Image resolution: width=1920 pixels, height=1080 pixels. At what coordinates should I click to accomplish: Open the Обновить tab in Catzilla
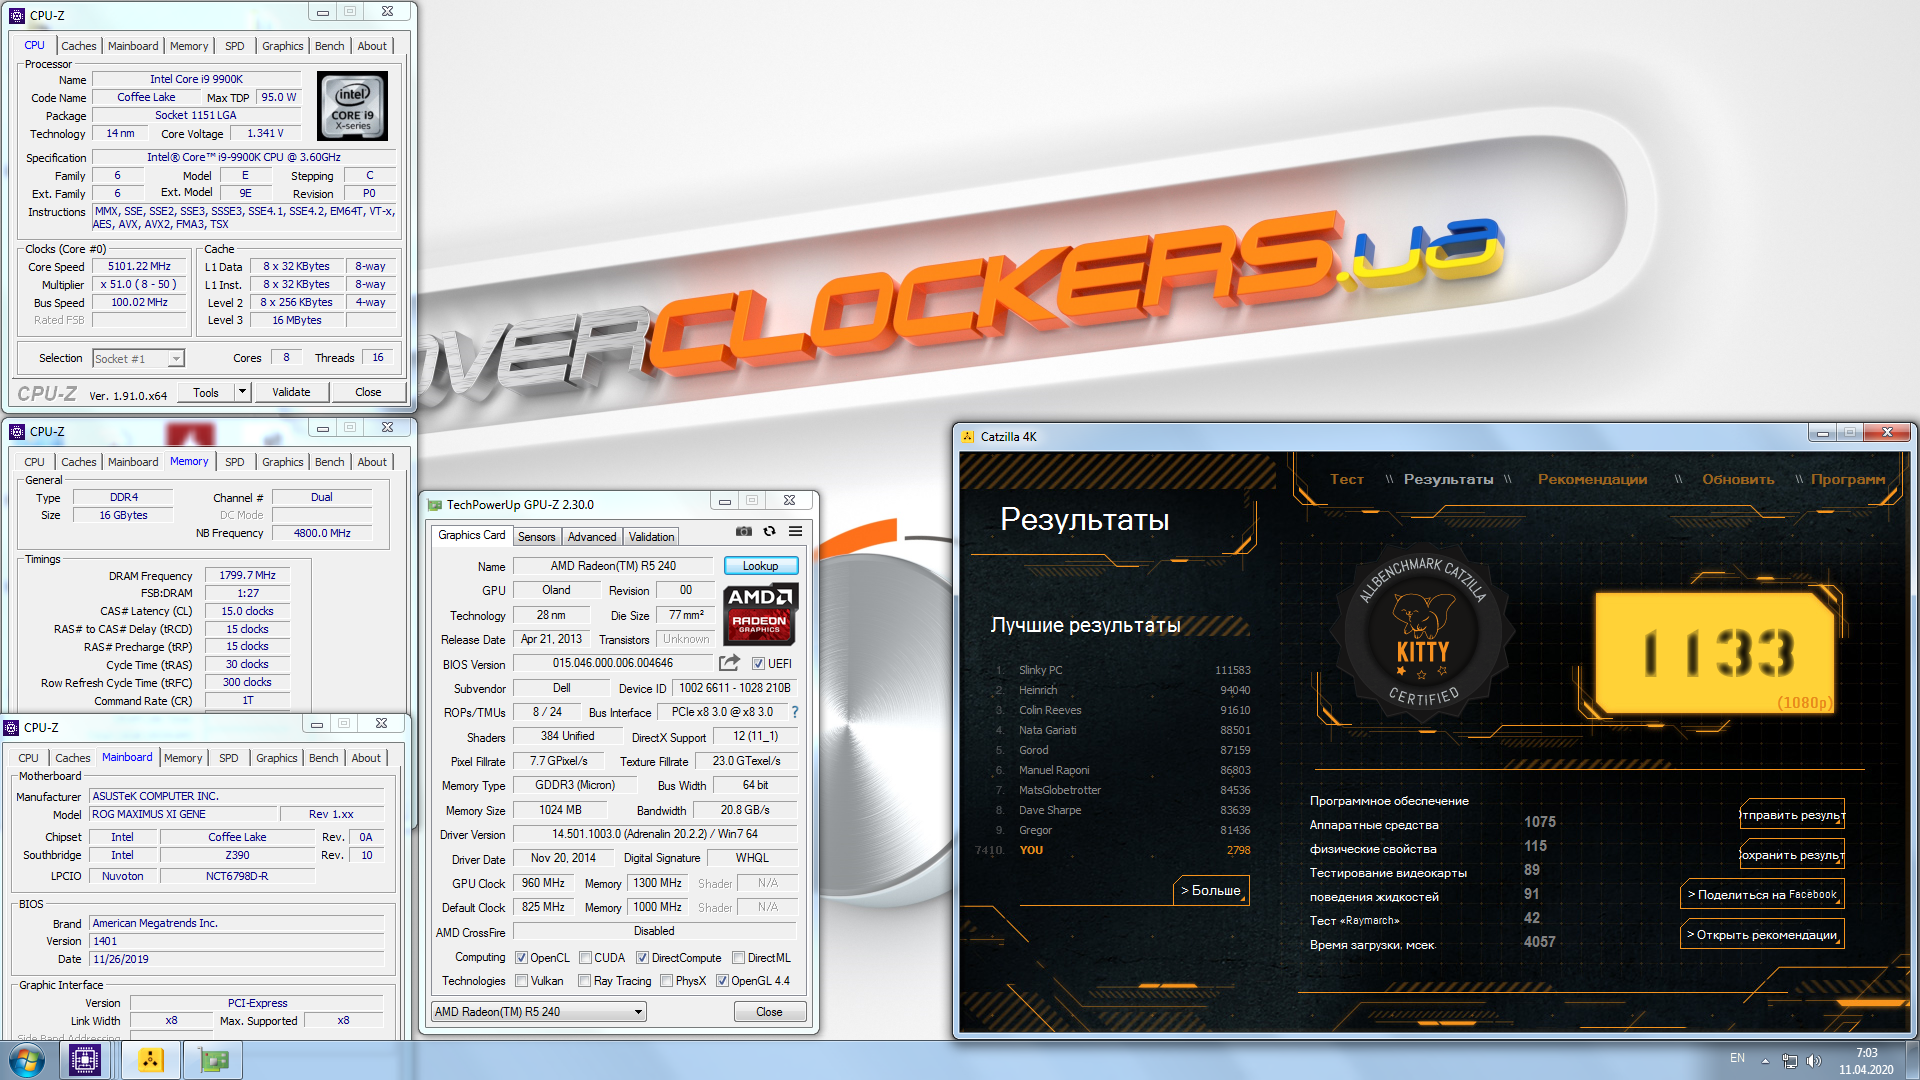click(1738, 479)
